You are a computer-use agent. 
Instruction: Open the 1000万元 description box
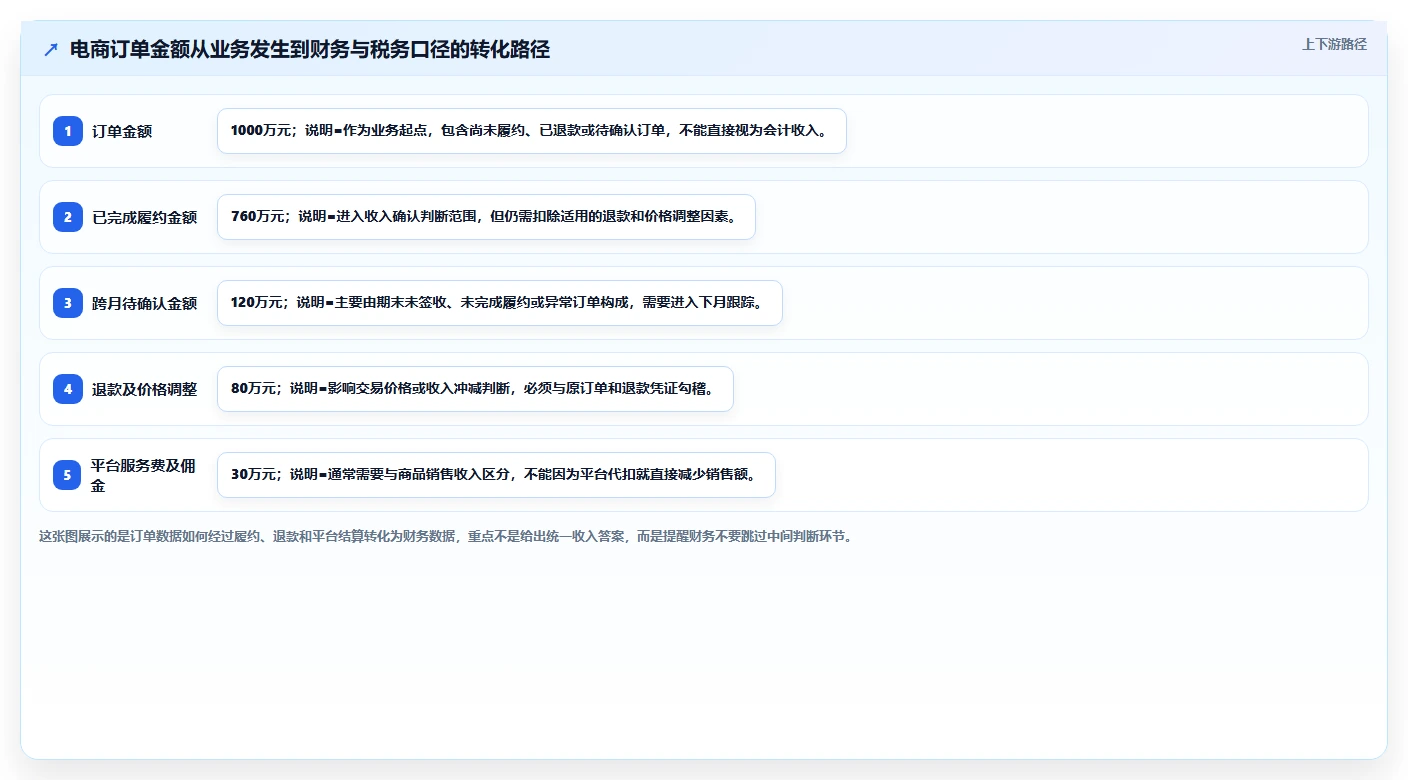click(532, 131)
